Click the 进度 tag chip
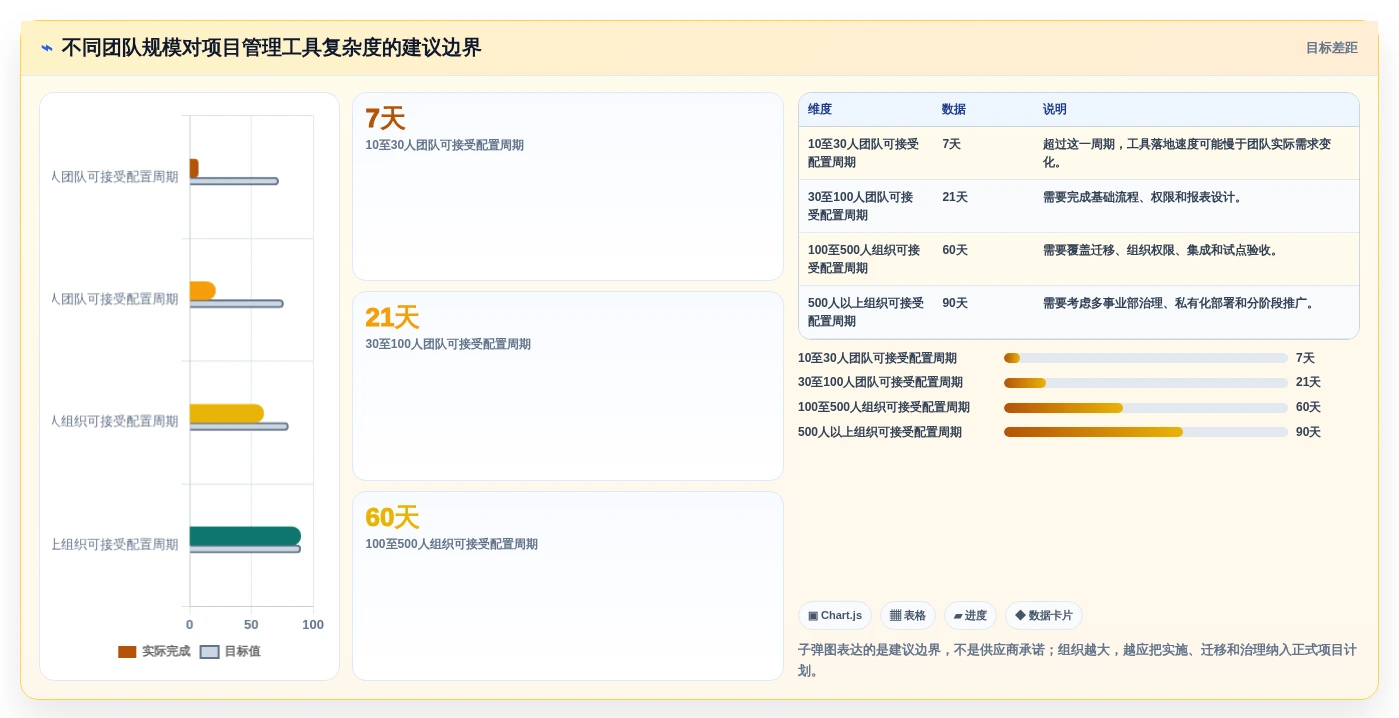Image resolution: width=1399 pixels, height=718 pixels. (x=970, y=616)
